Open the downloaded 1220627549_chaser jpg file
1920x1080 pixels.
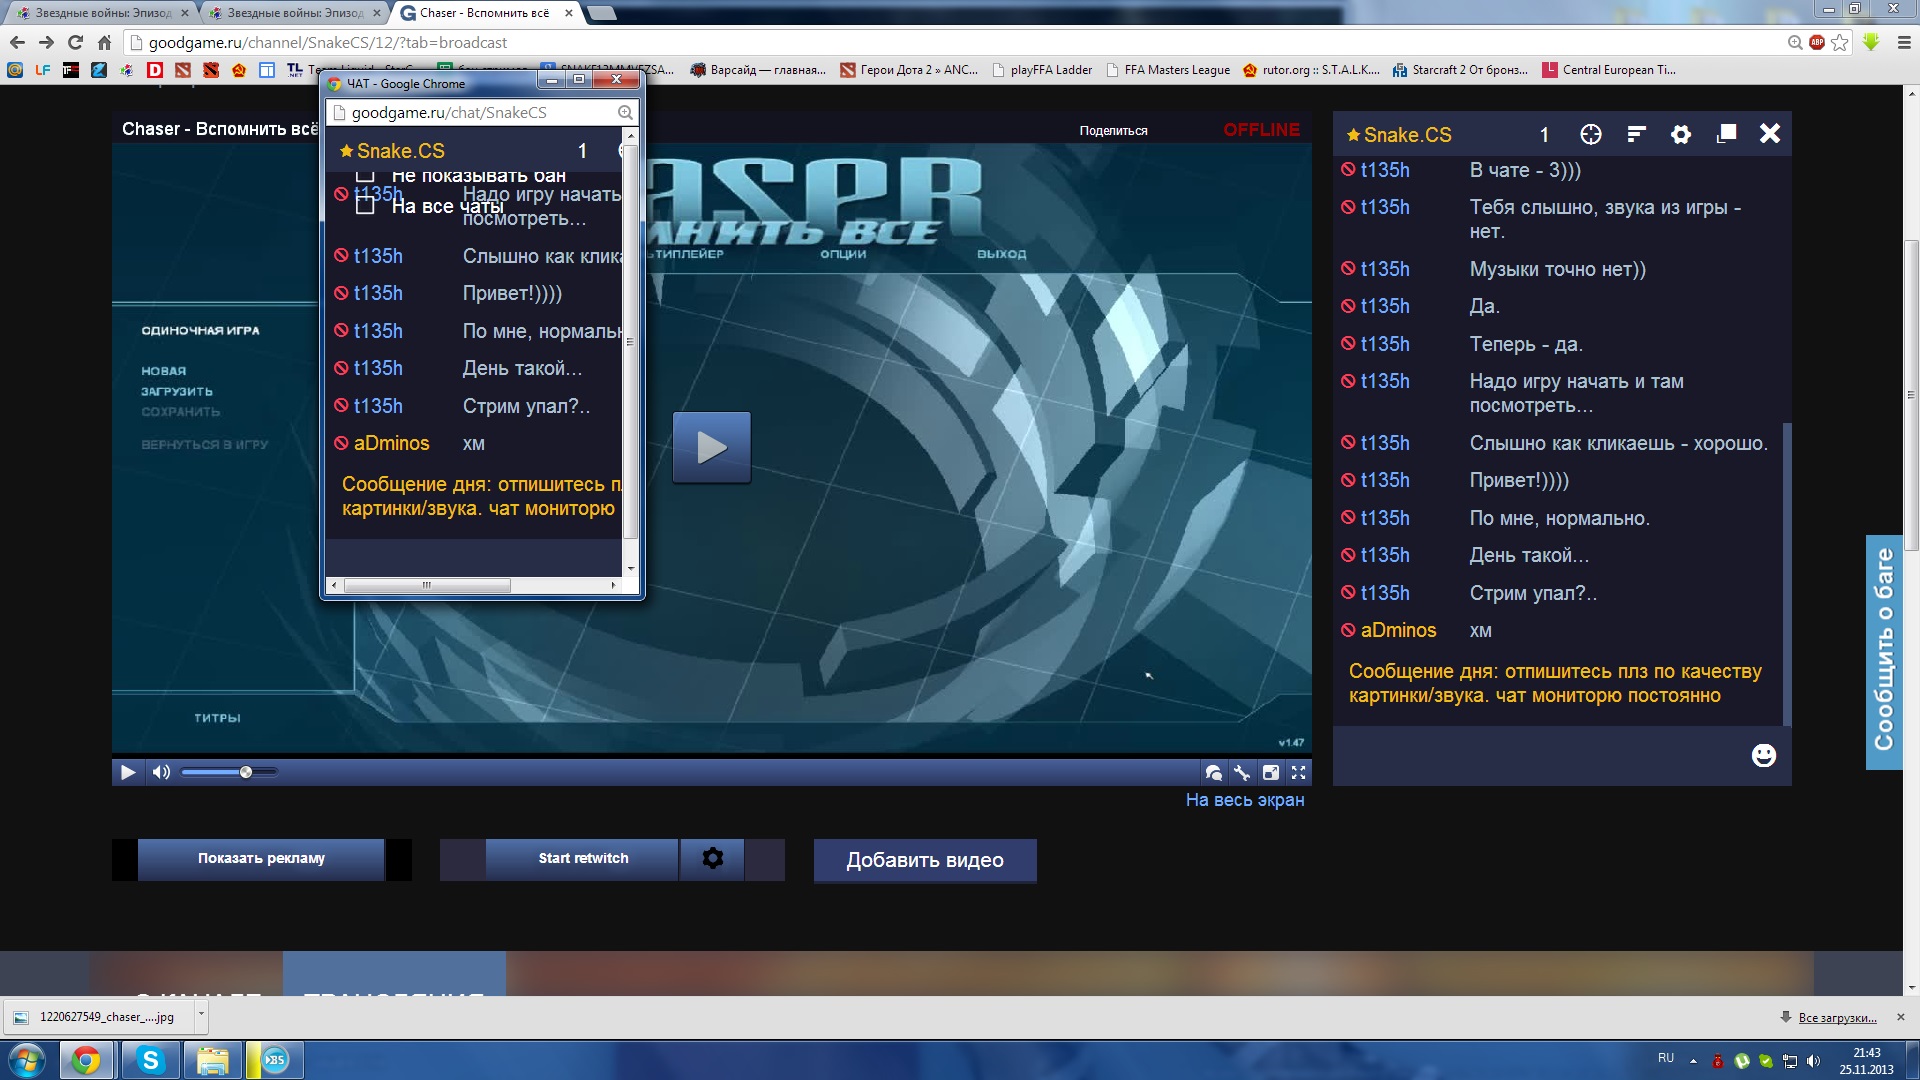(98, 1017)
